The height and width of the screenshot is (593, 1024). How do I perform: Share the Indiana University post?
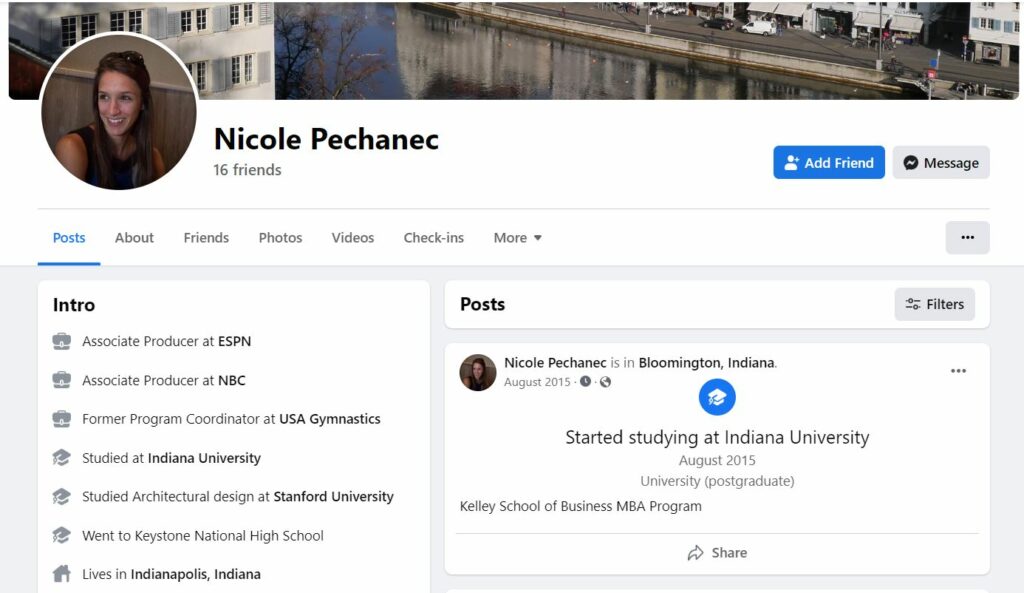pos(717,553)
